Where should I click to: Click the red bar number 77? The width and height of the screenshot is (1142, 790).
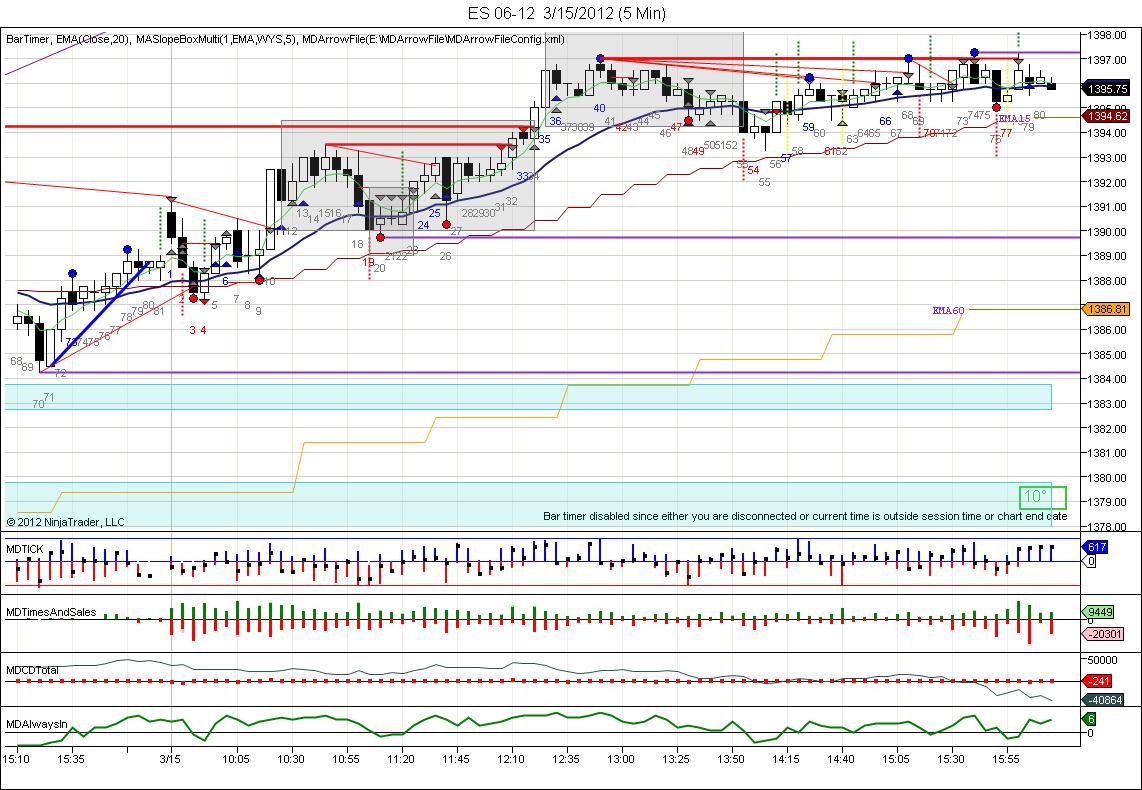coord(1006,133)
